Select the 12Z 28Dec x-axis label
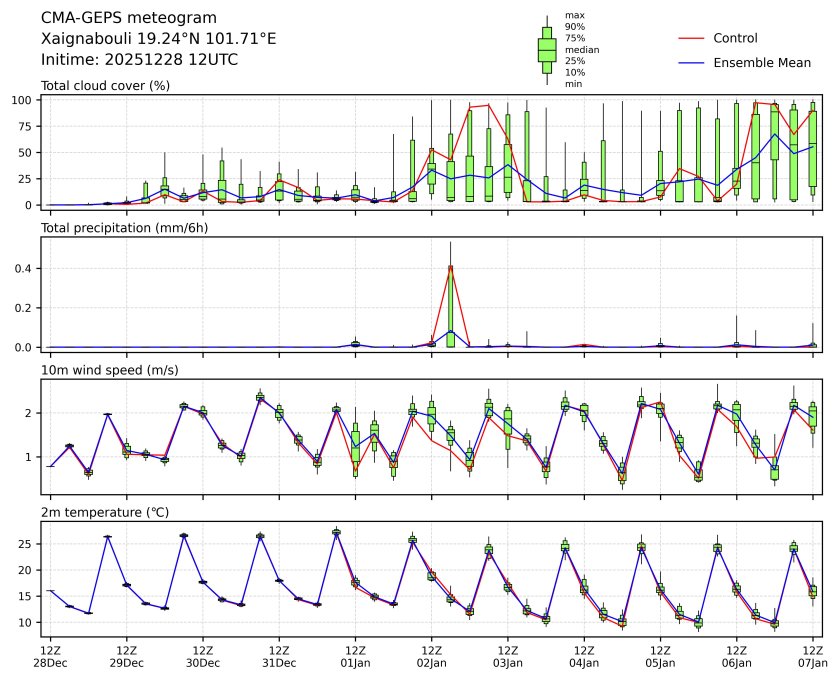 [50, 655]
